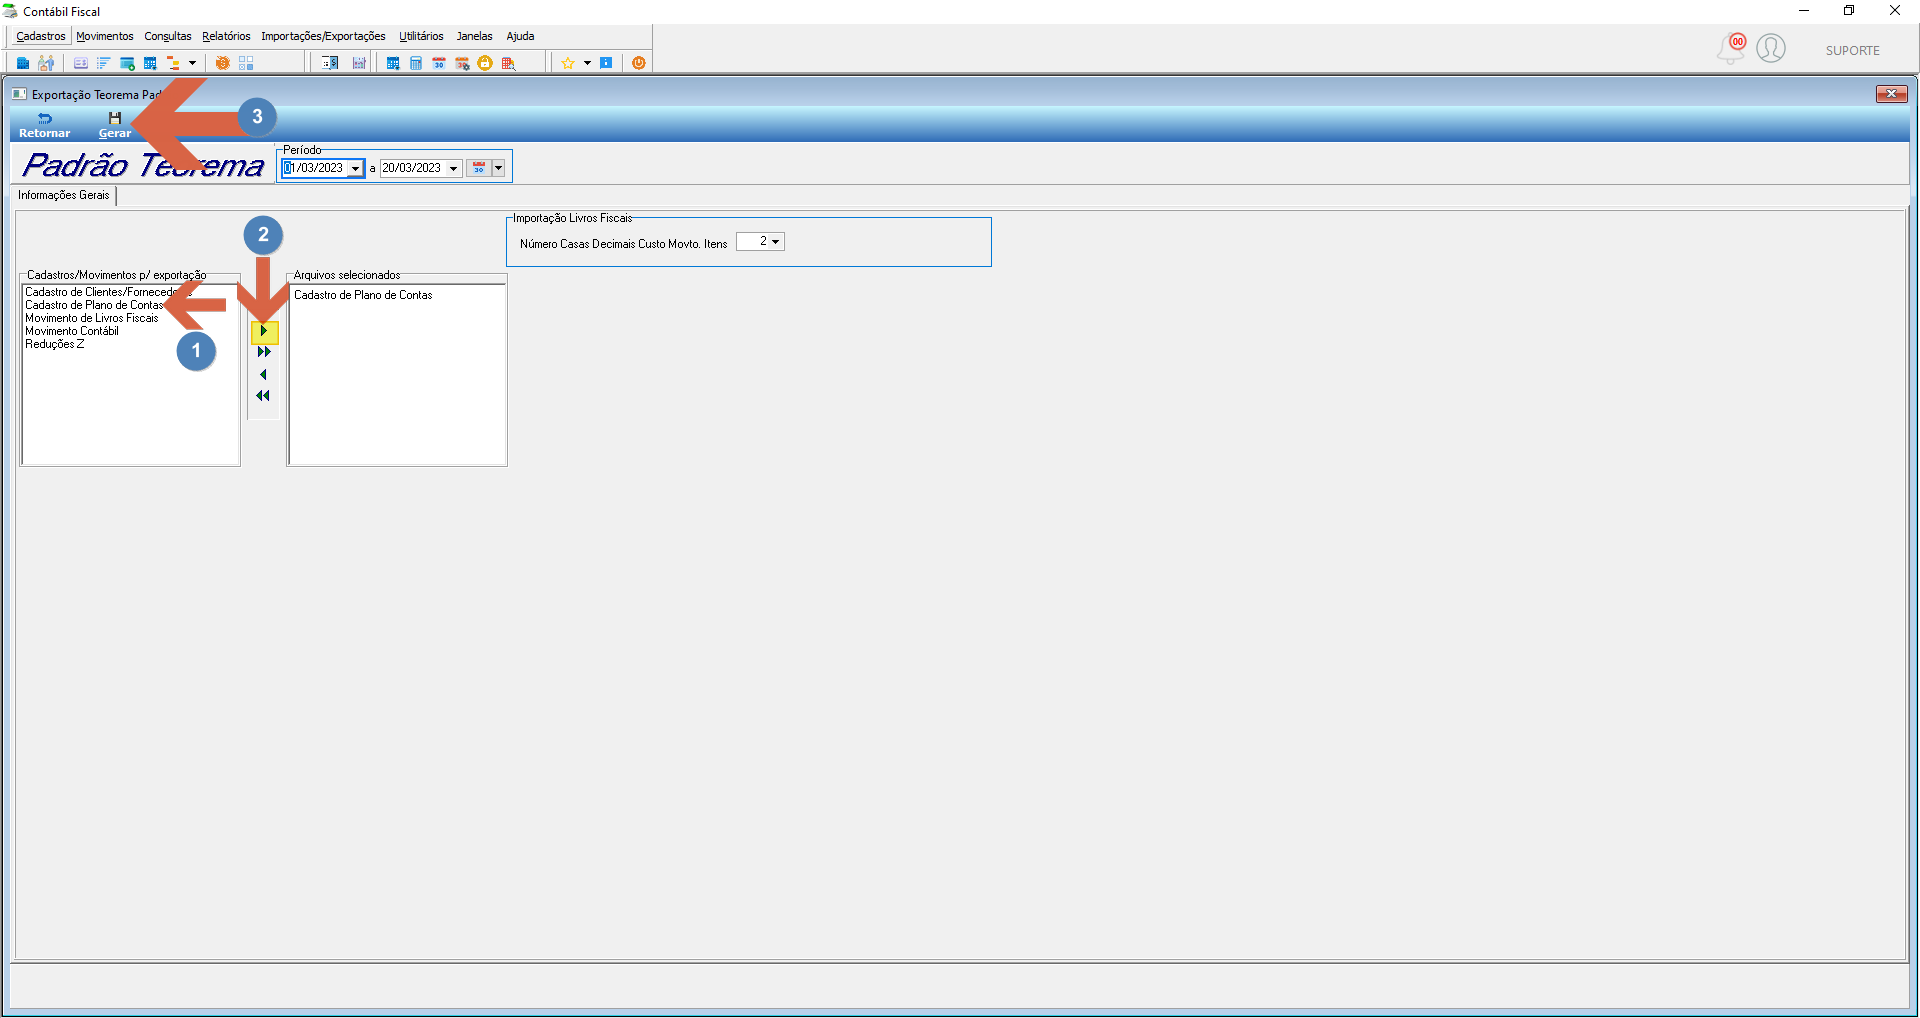The height and width of the screenshot is (1018, 1920).
Task: Click the lavender ID card toolbar icon
Action: point(81,63)
